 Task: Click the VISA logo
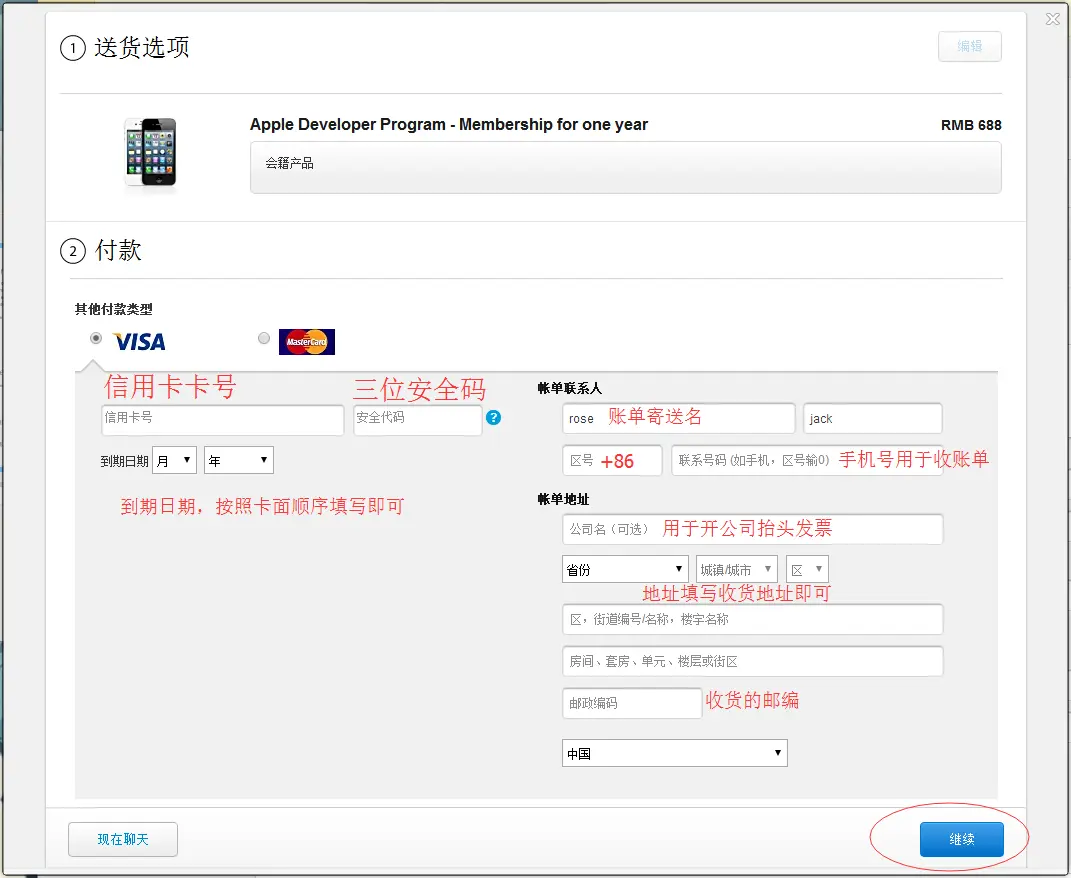pyautogui.click(x=139, y=342)
